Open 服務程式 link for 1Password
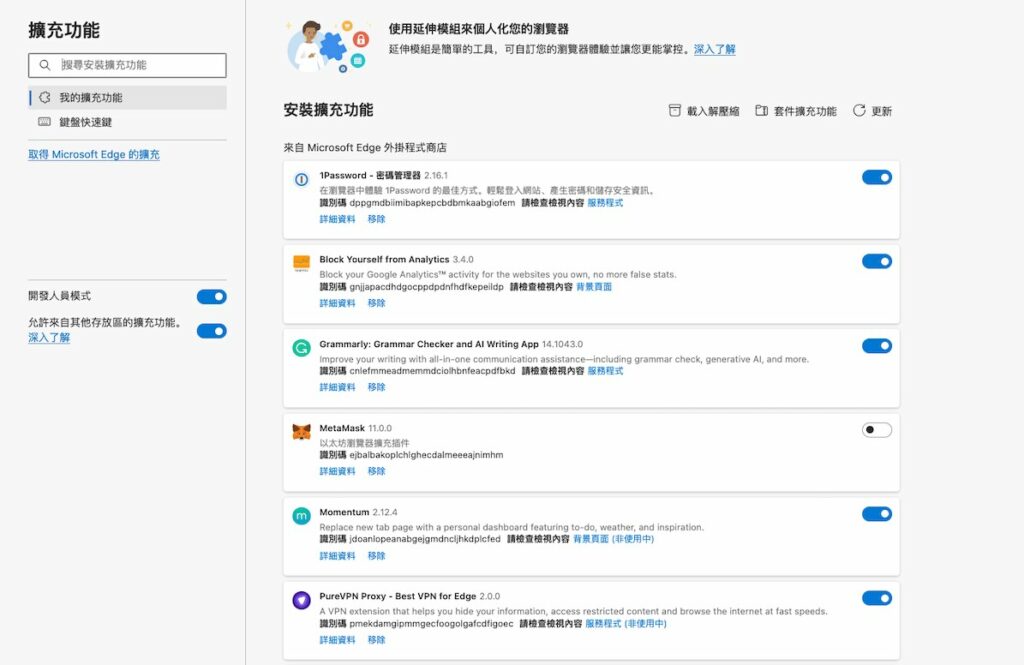 coord(605,203)
